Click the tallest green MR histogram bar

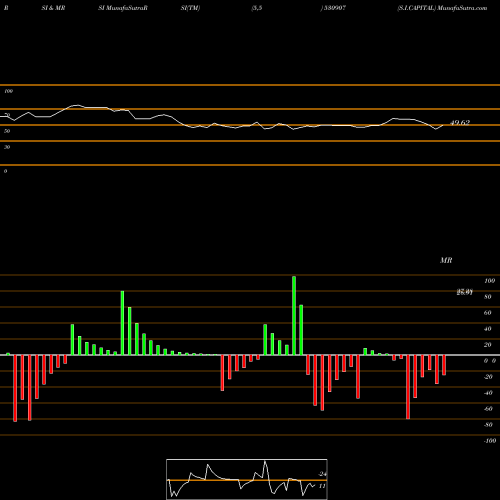click(294, 315)
